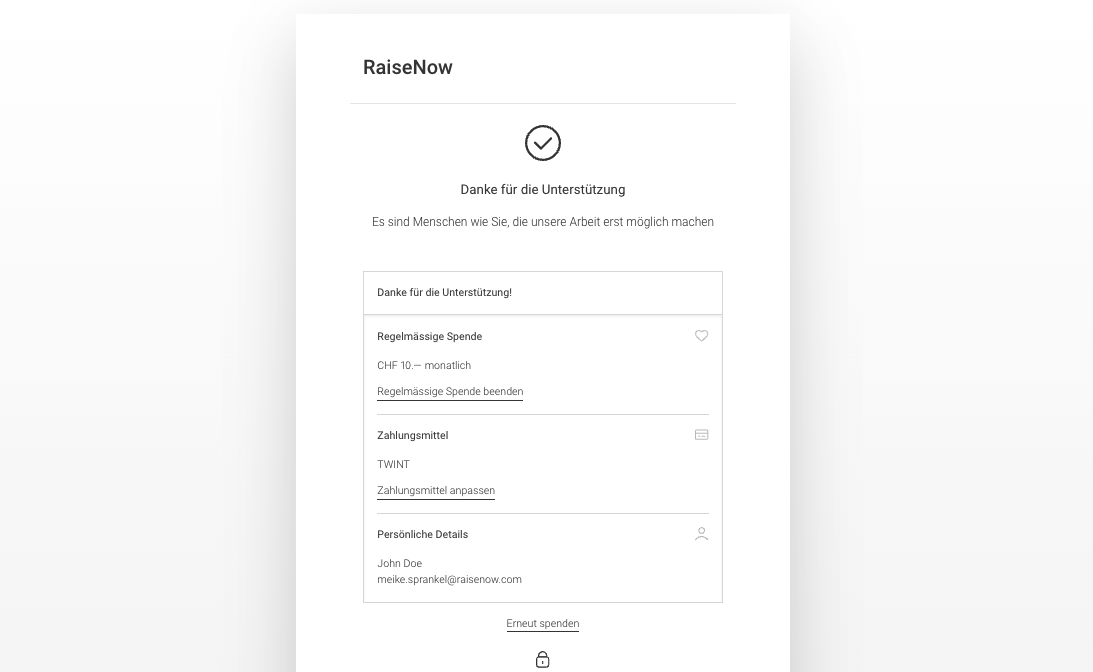Click the divider line under RaiseNow header
The width and height of the screenshot is (1093, 672).
(x=542, y=104)
